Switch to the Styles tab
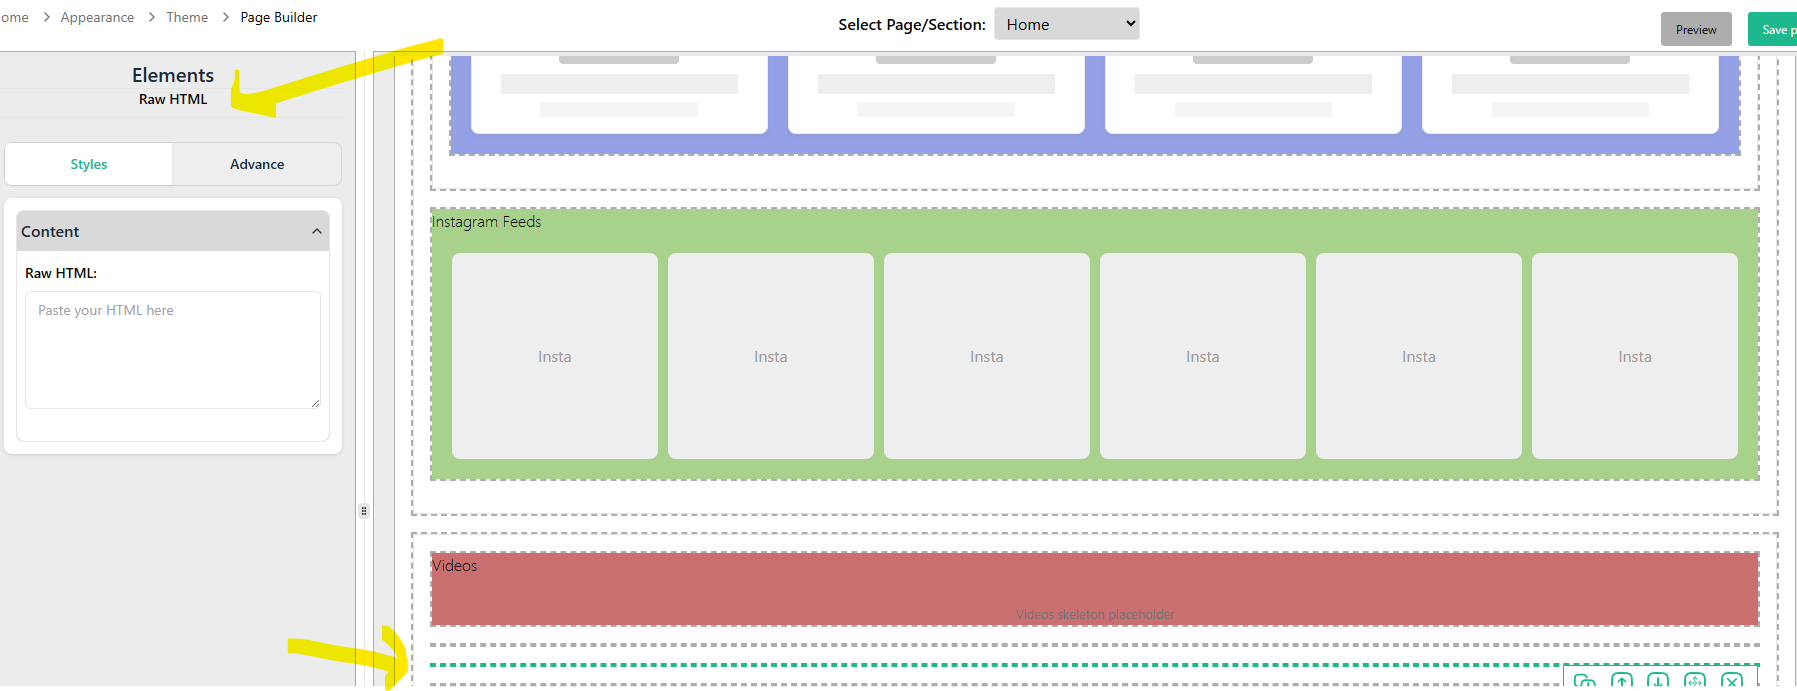Image resolution: width=1797 pixels, height=691 pixels. pos(89,164)
